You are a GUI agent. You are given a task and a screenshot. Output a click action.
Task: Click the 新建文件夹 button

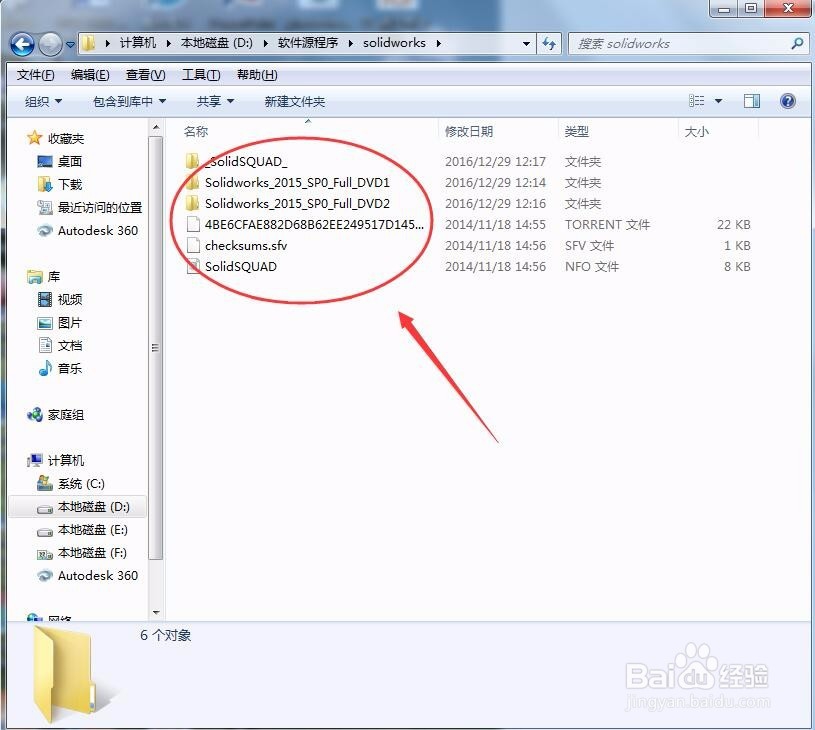(x=294, y=101)
